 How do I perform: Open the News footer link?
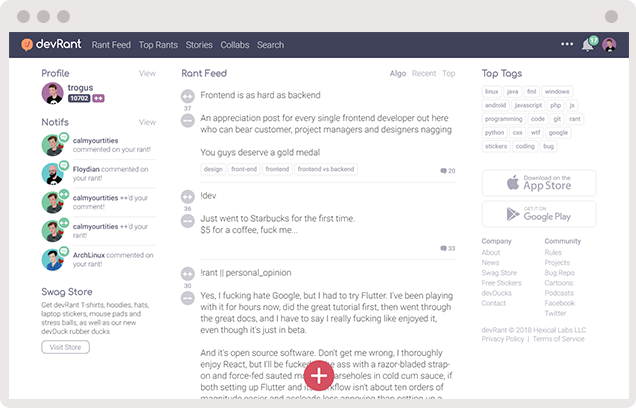coord(490,262)
